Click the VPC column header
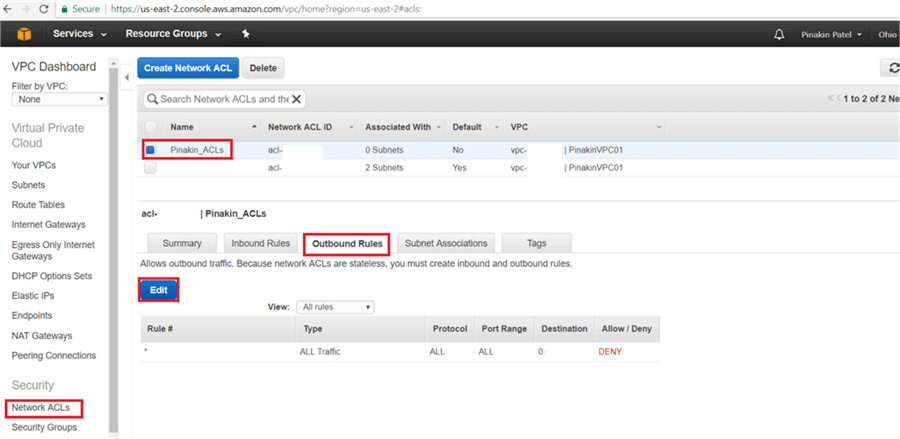This screenshot has height=439, width=900. (519, 127)
